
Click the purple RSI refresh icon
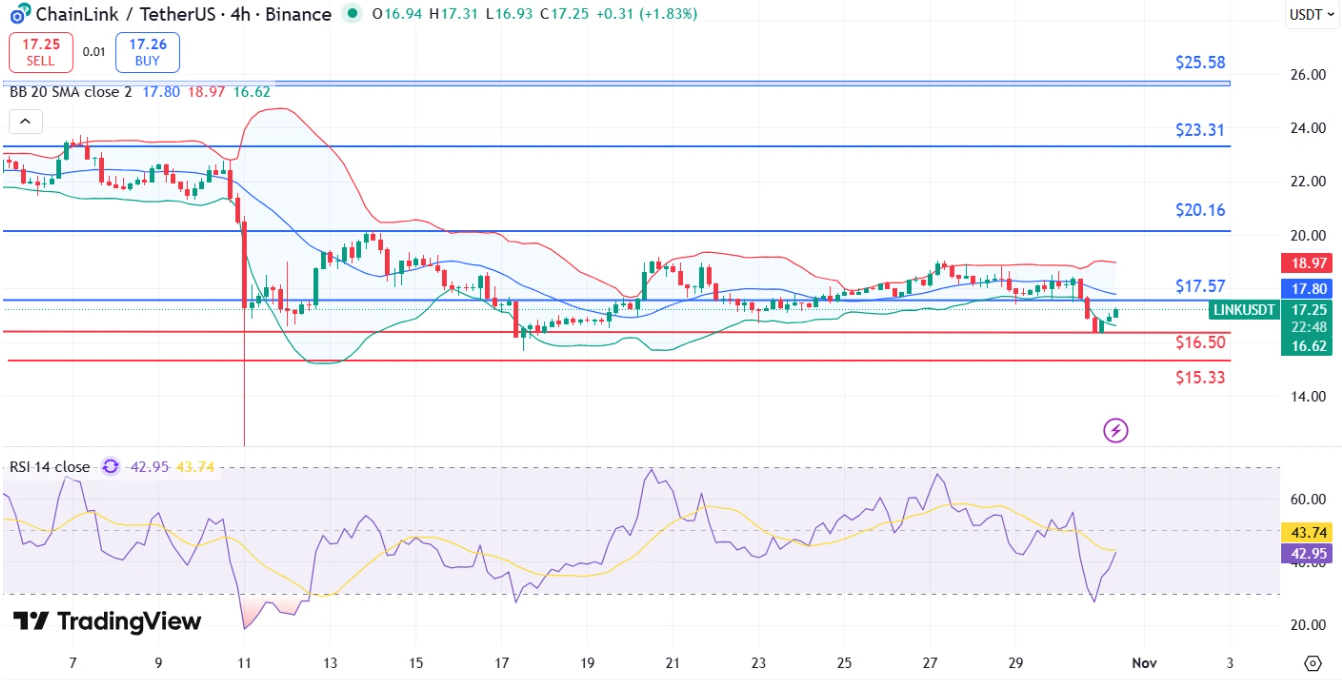click(110, 467)
